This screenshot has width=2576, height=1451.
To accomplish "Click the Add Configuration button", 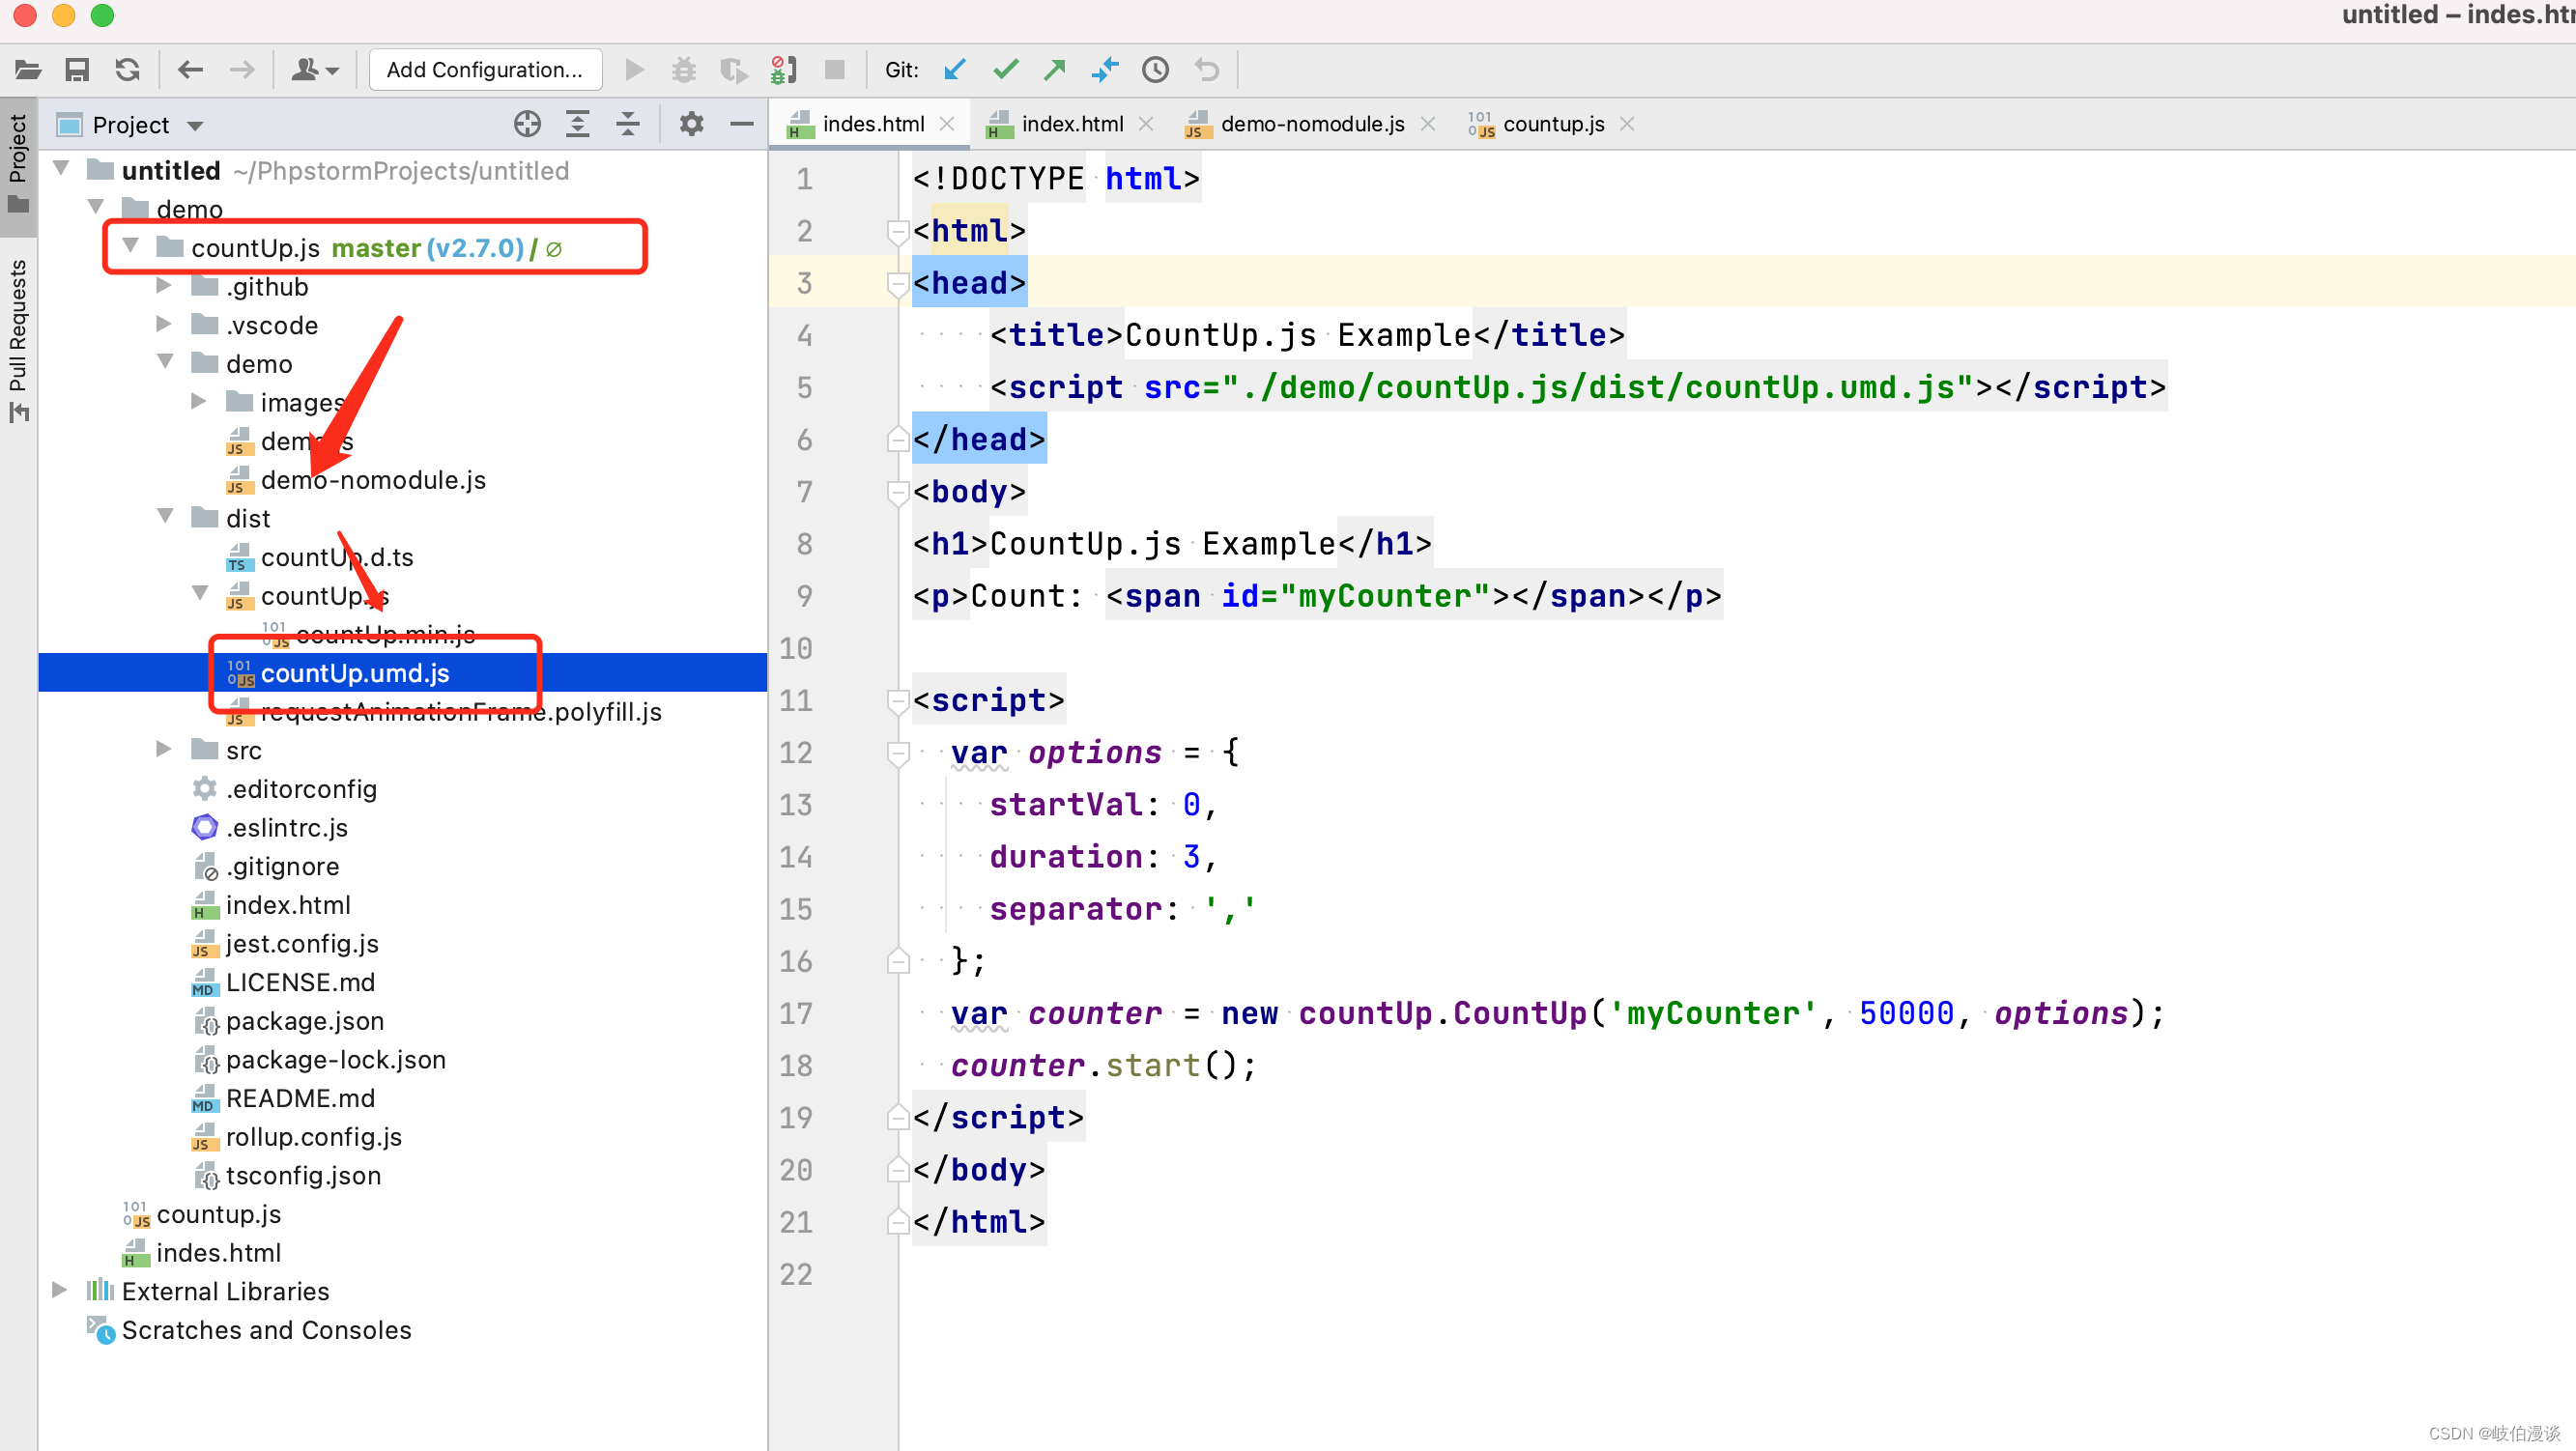I will tap(485, 70).
